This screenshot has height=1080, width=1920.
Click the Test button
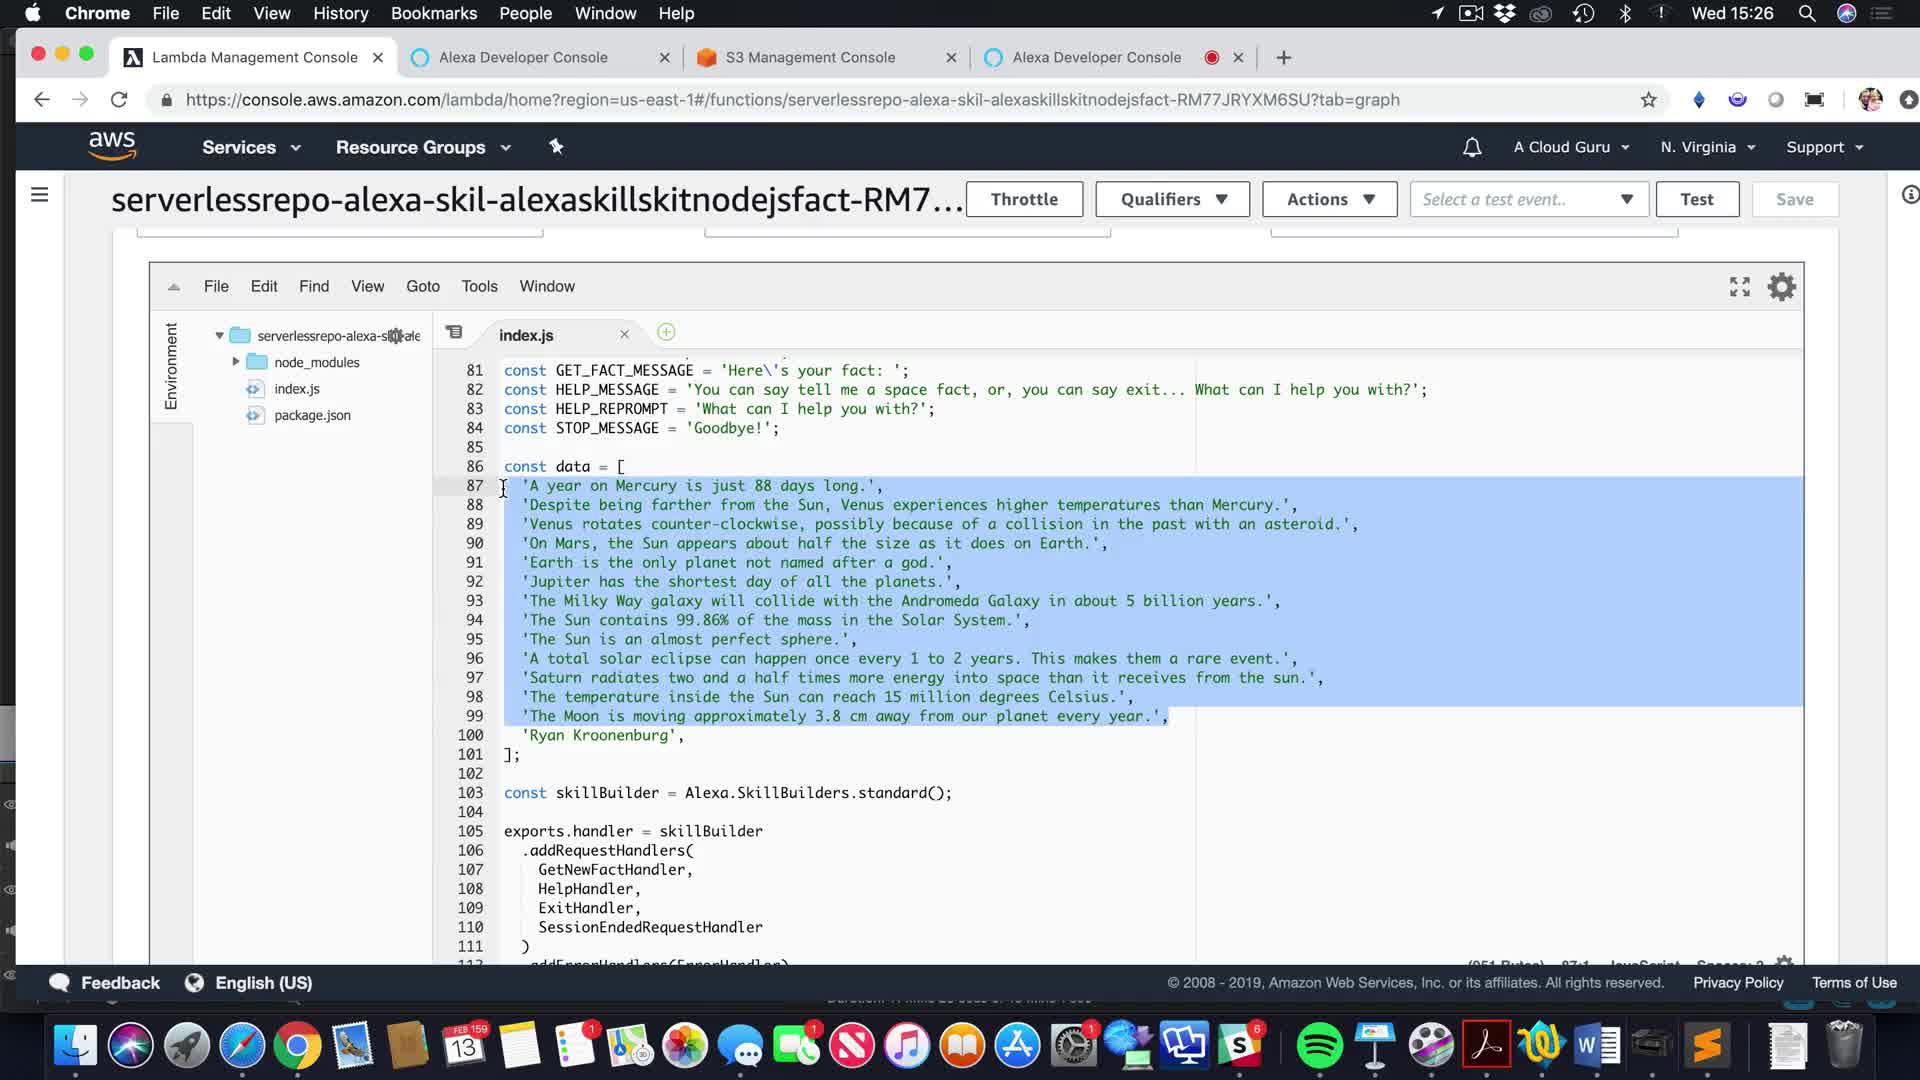tap(1696, 199)
